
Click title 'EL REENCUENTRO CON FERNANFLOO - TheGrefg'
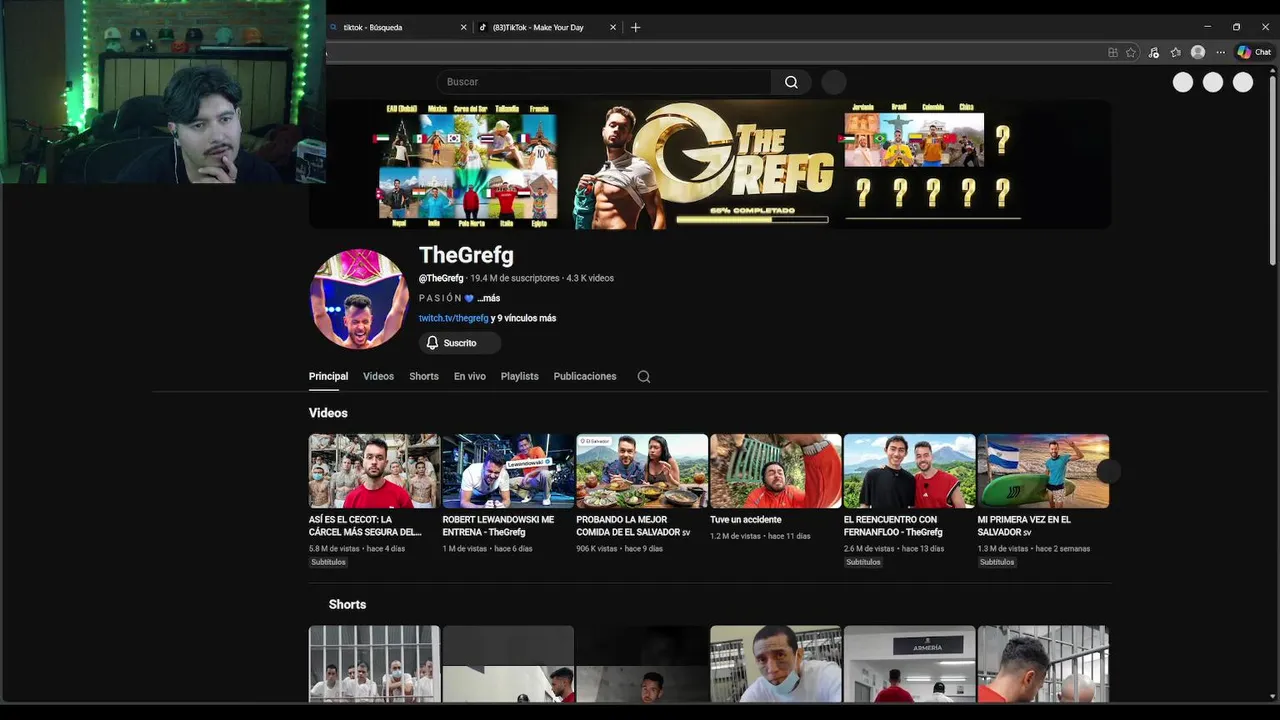point(893,526)
